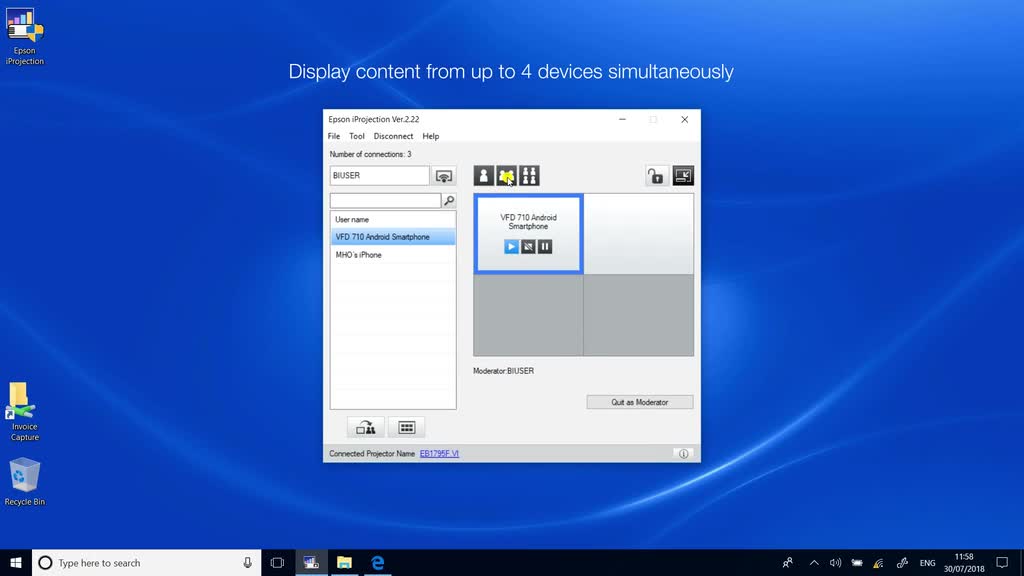1024x576 pixels.
Task: Select the empty top-right projection panel
Action: (x=639, y=234)
